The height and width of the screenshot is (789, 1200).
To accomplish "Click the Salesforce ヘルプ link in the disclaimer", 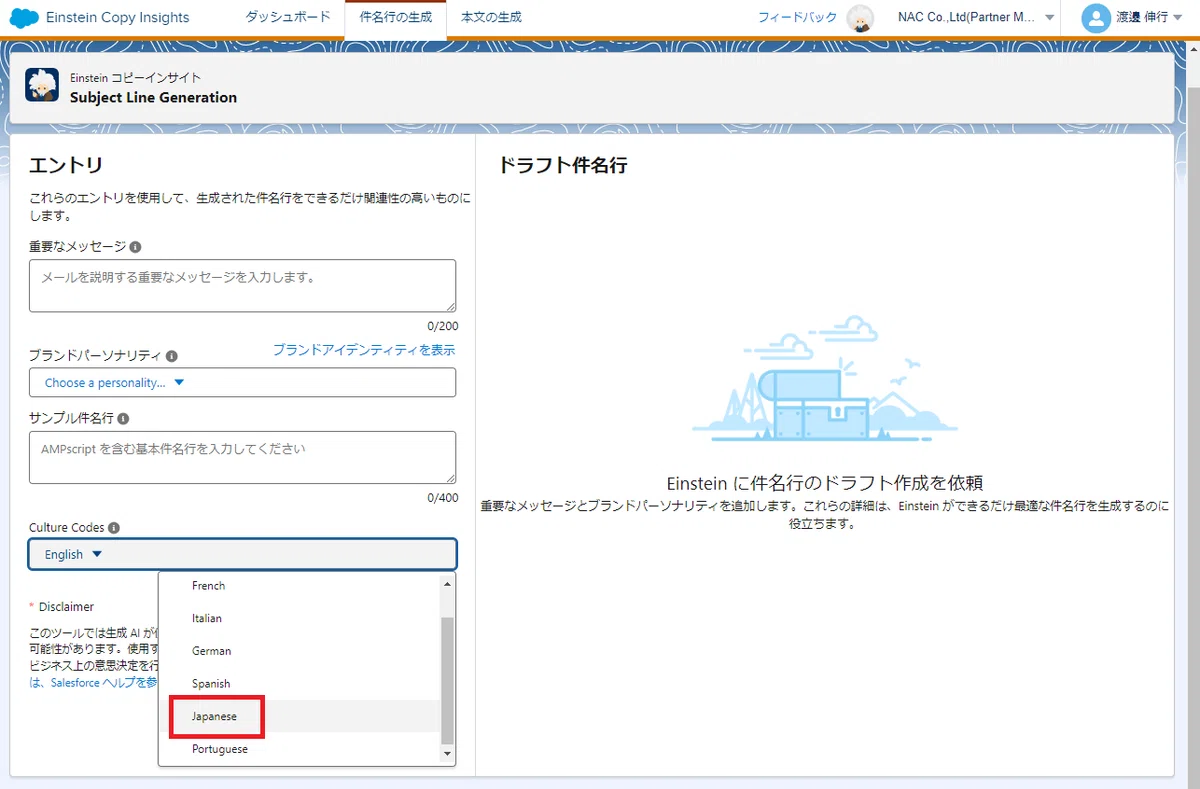I will click(95, 683).
